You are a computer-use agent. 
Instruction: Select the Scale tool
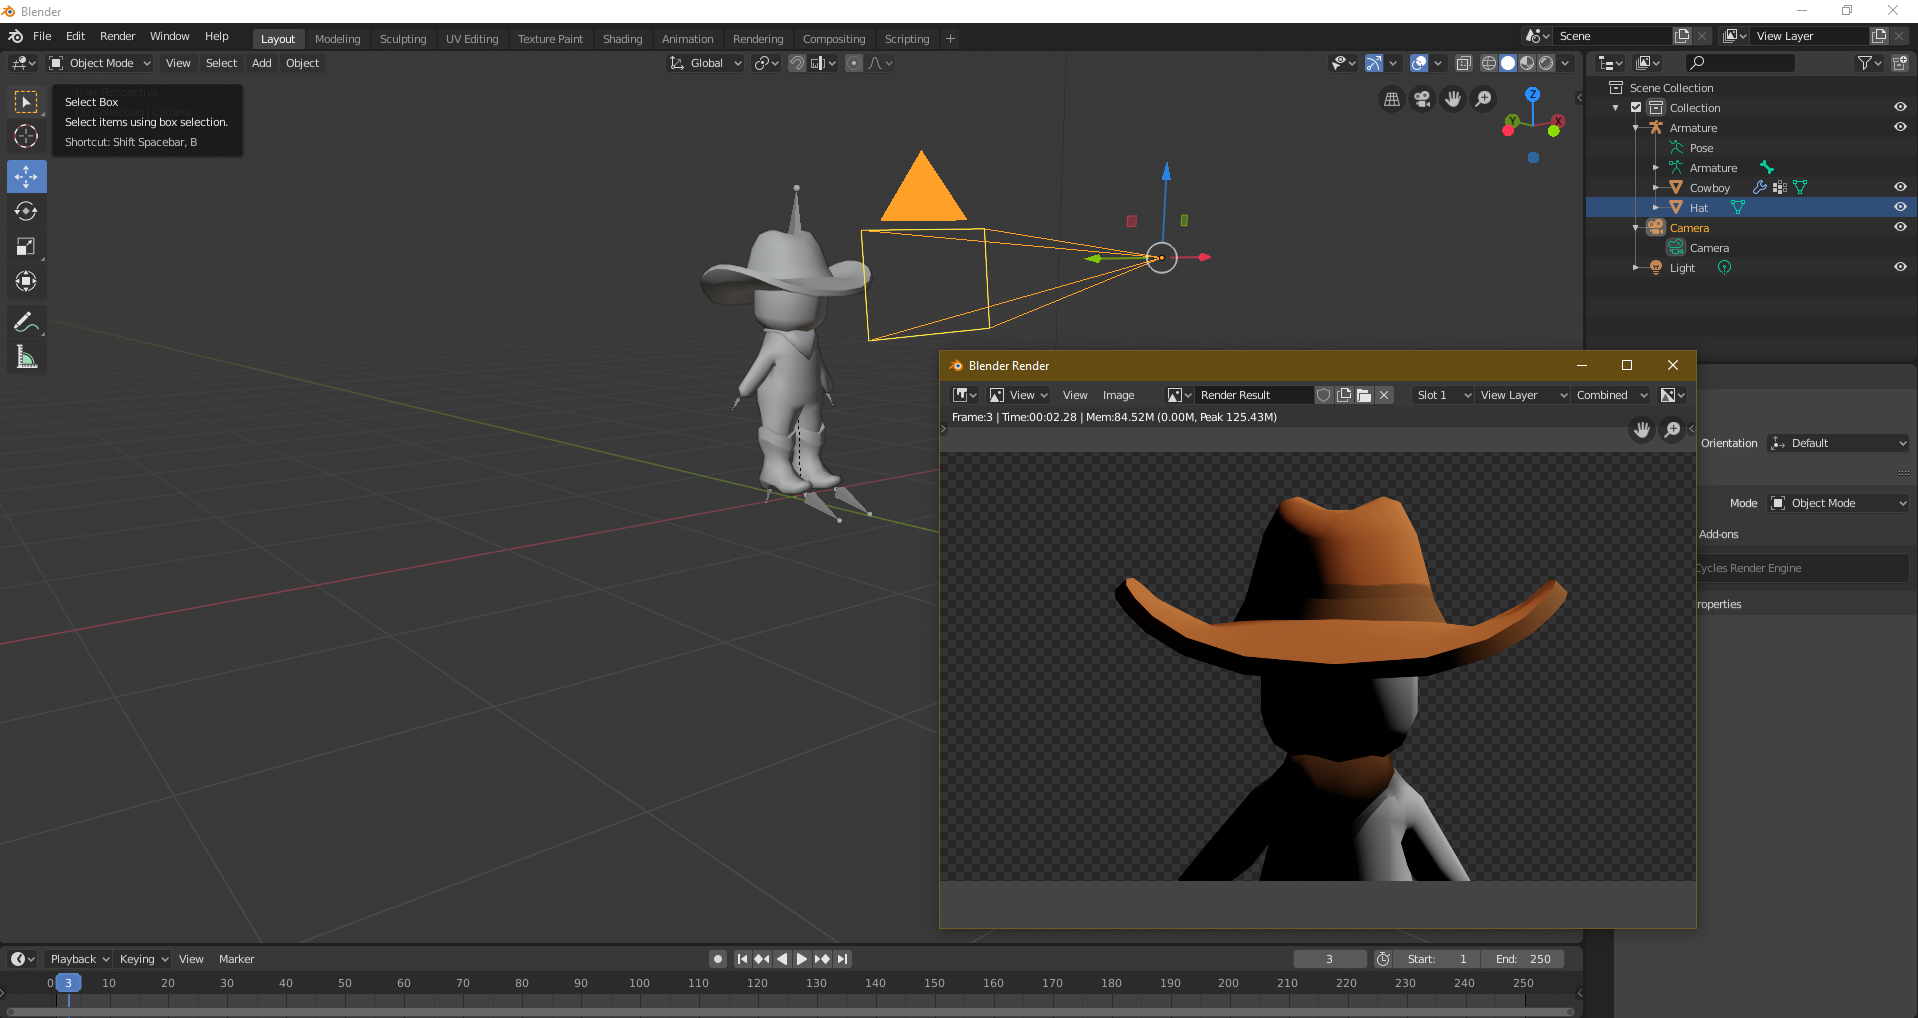pyautogui.click(x=26, y=246)
